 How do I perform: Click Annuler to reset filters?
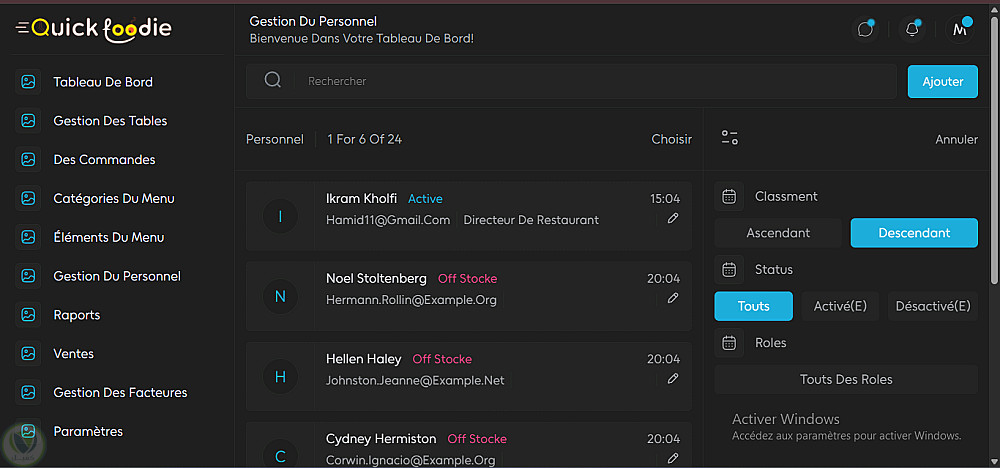956,139
